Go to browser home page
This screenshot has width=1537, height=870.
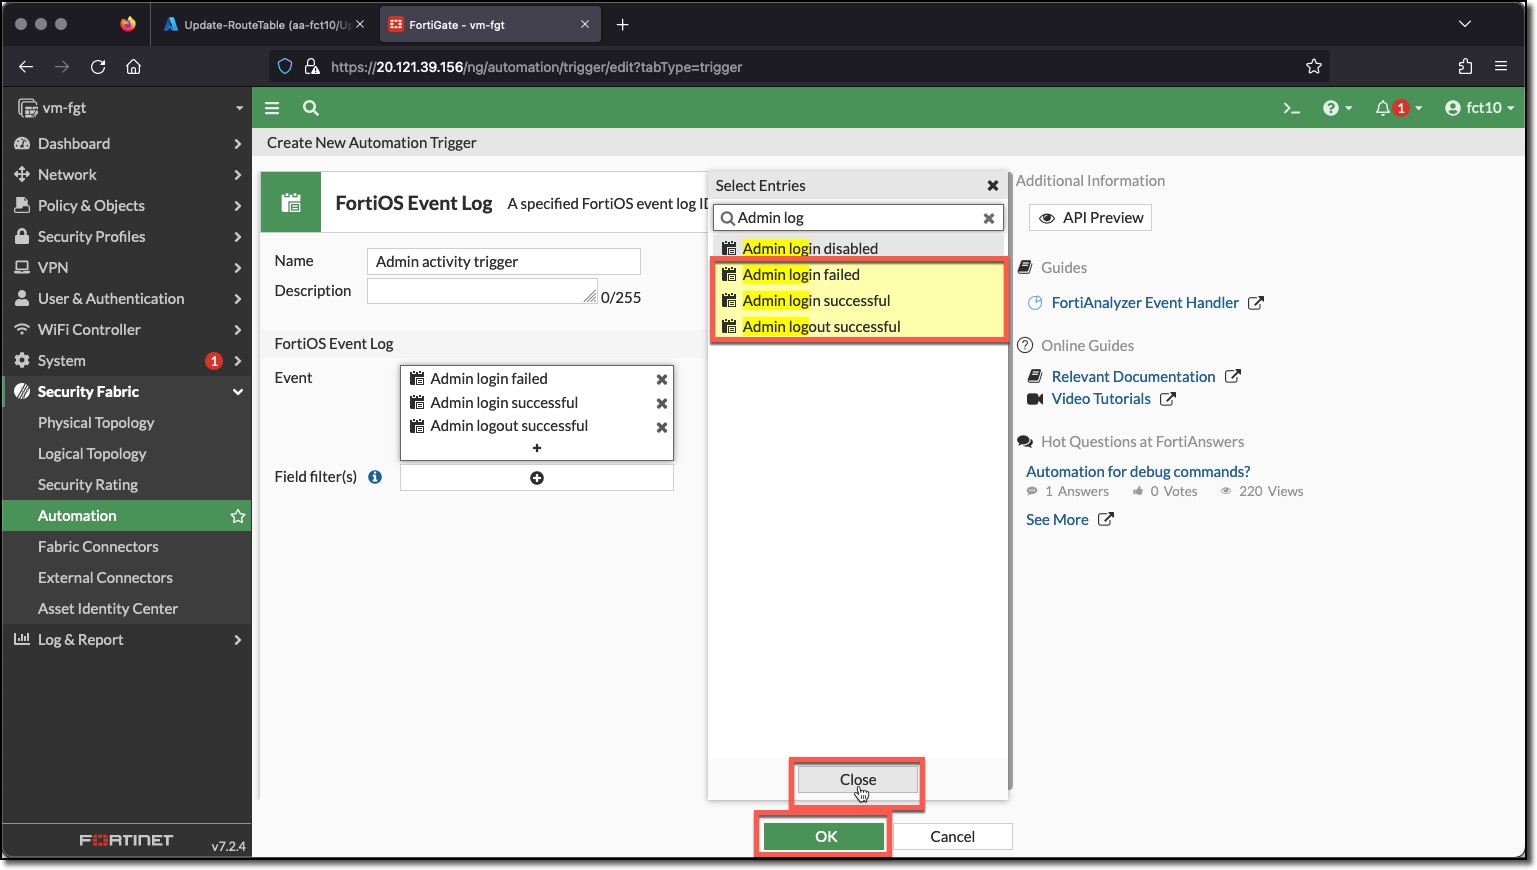[x=133, y=67]
